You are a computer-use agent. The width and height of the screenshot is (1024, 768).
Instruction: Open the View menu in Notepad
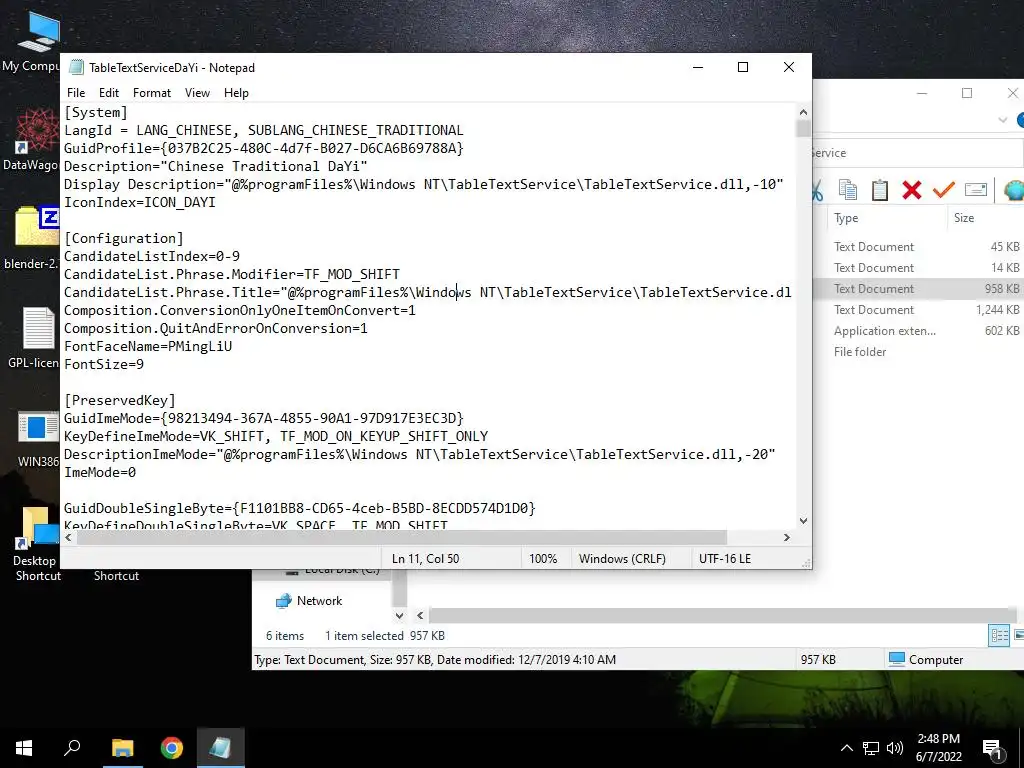[x=197, y=93]
